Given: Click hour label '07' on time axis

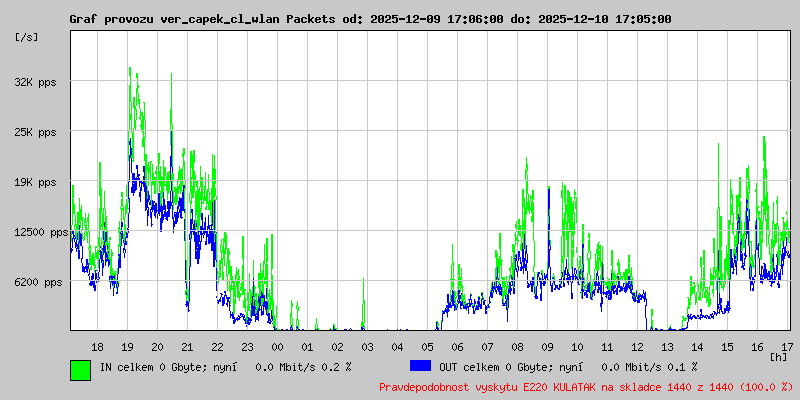Looking at the screenshot, I should [488, 348].
